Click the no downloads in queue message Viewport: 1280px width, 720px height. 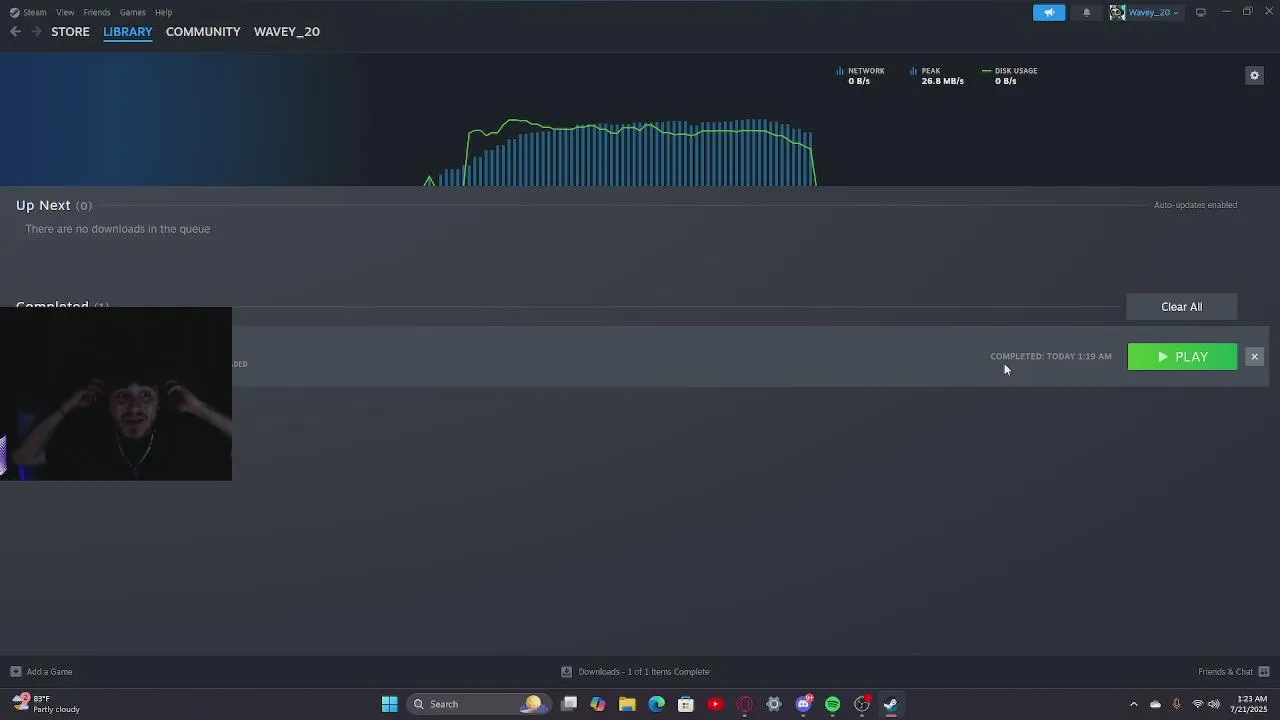(x=117, y=229)
